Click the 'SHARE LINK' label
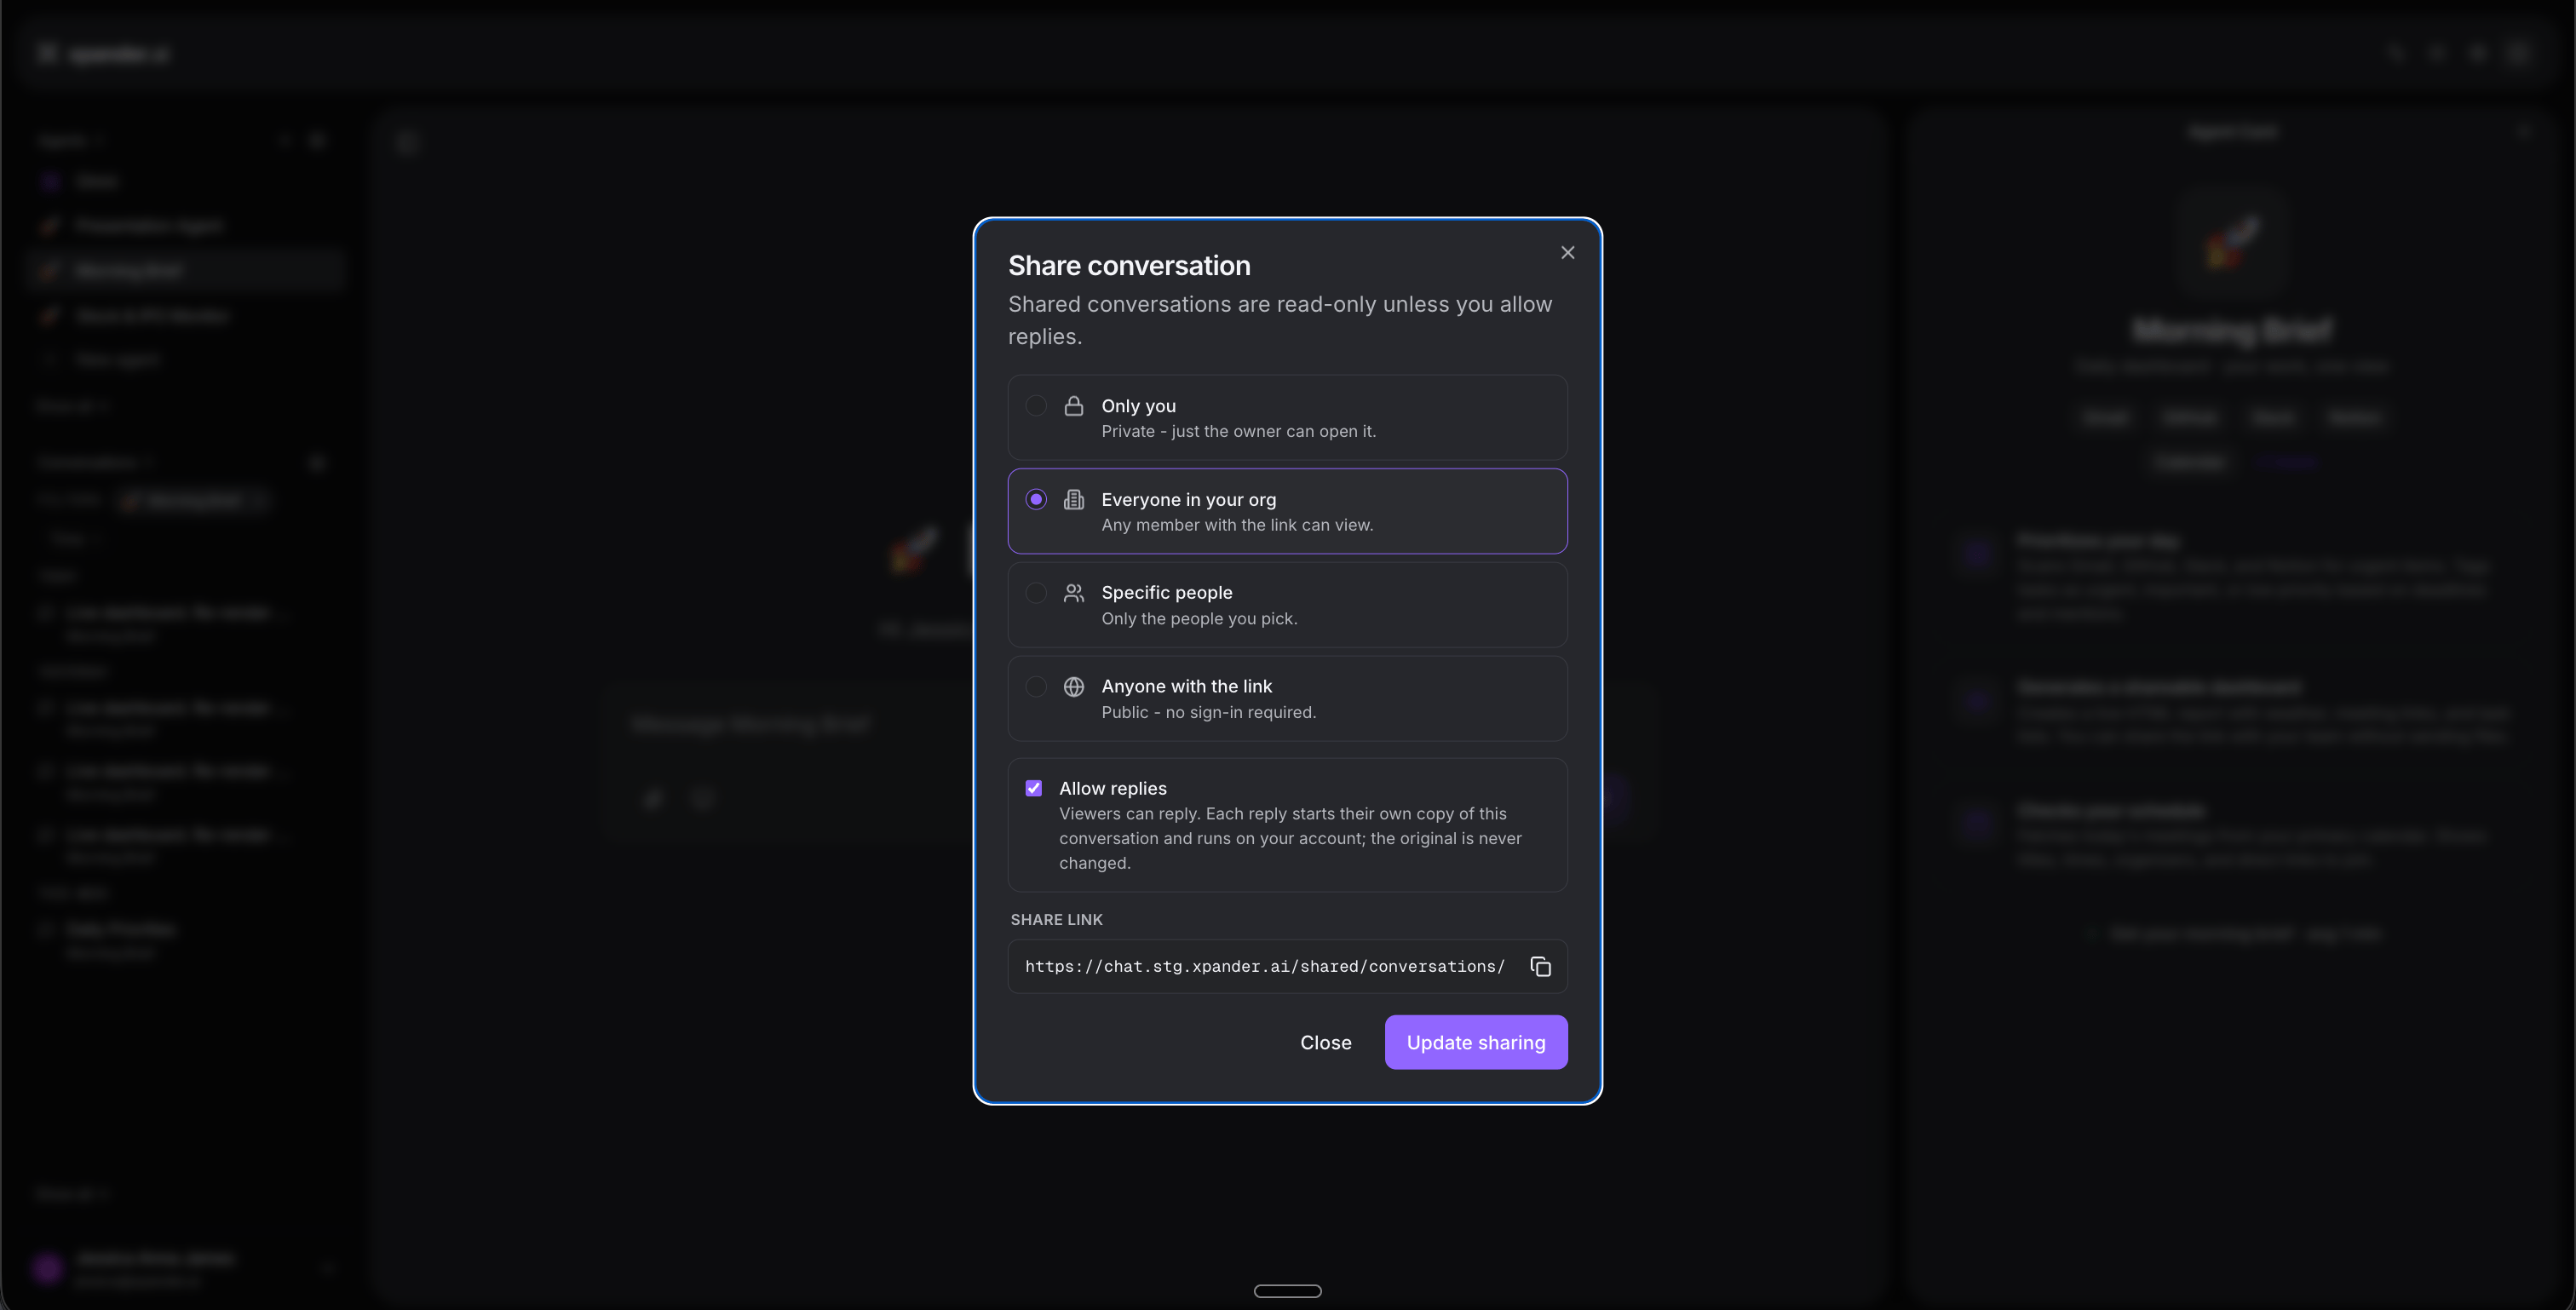The width and height of the screenshot is (2576, 1310). pyautogui.click(x=1056, y=919)
